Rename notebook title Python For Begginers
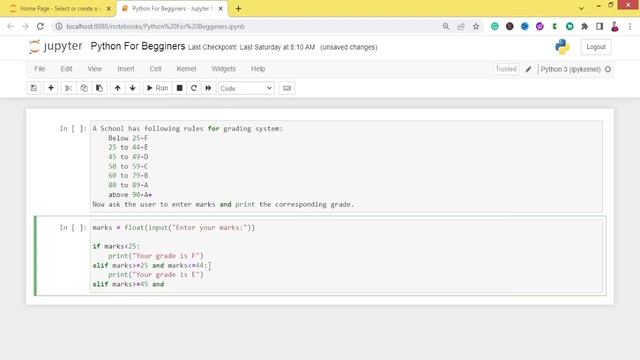640x360 pixels. click(138, 47)
